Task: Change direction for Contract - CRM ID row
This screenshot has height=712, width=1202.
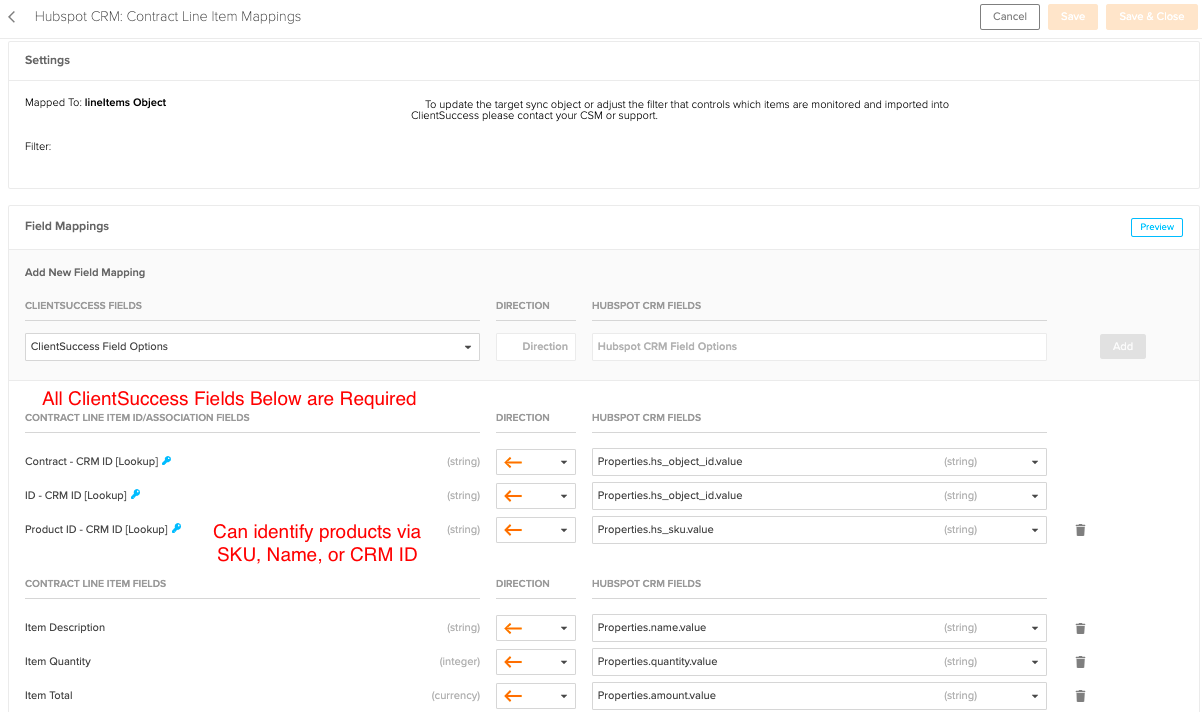Action: point(536,462)
